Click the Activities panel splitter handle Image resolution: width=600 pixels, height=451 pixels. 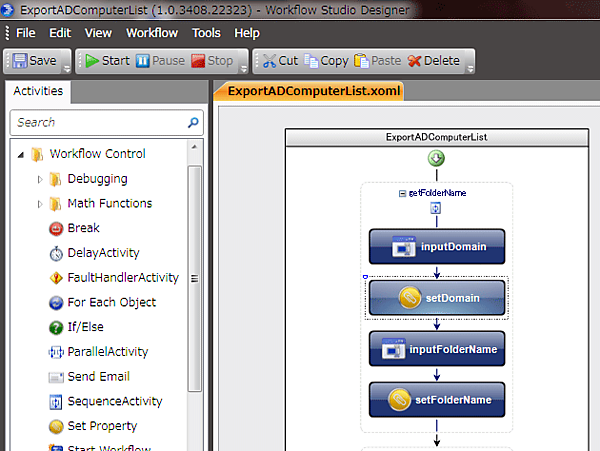[x=210, y=265]
